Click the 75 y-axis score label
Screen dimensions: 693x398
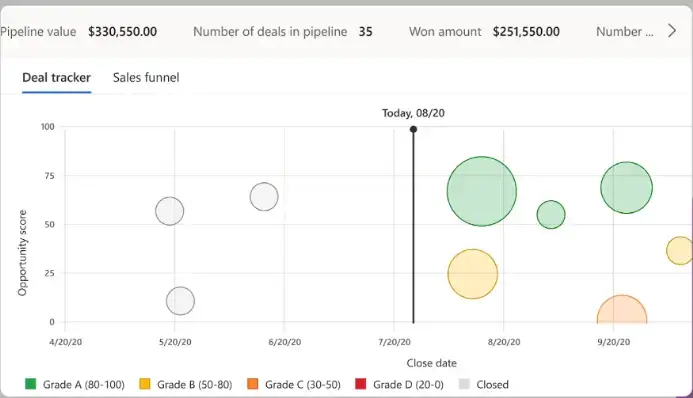pyautogui.click(x=49, y=175)
